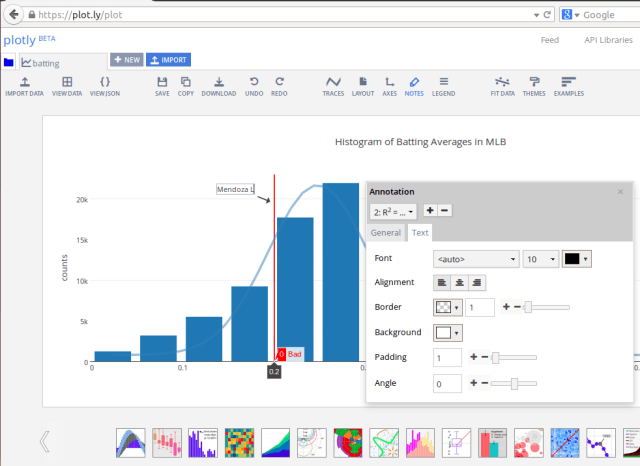Click the Download toolbar icon
This screenshot has width=640, height=466.
click(218, 82)
